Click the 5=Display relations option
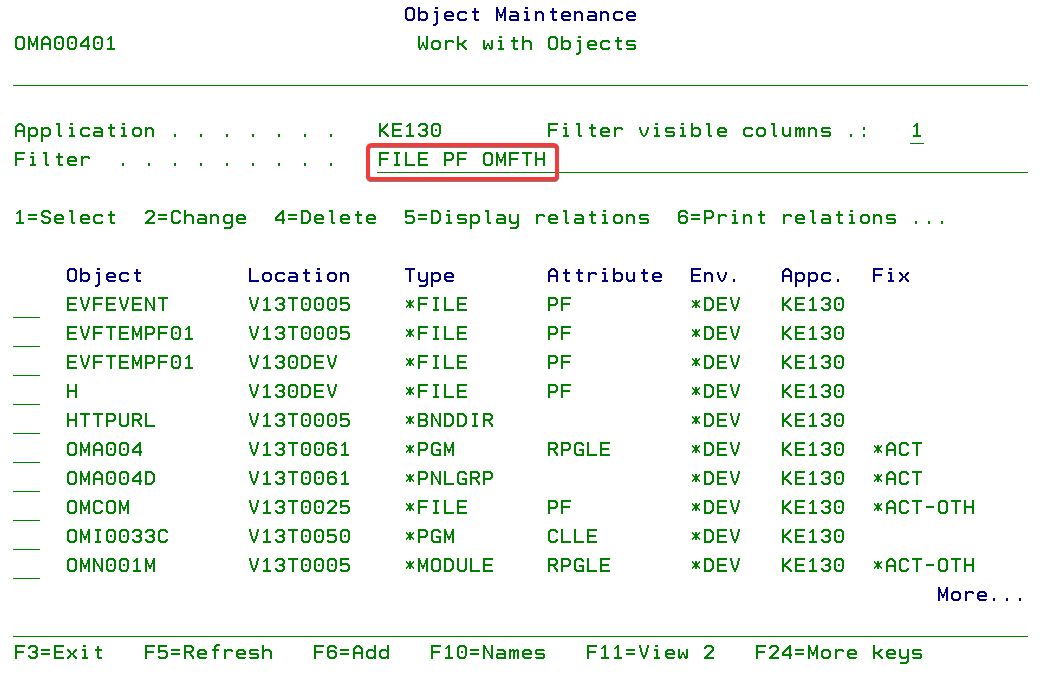The image size is (1040, 696). pyautogui.click(x=526, y=218)
